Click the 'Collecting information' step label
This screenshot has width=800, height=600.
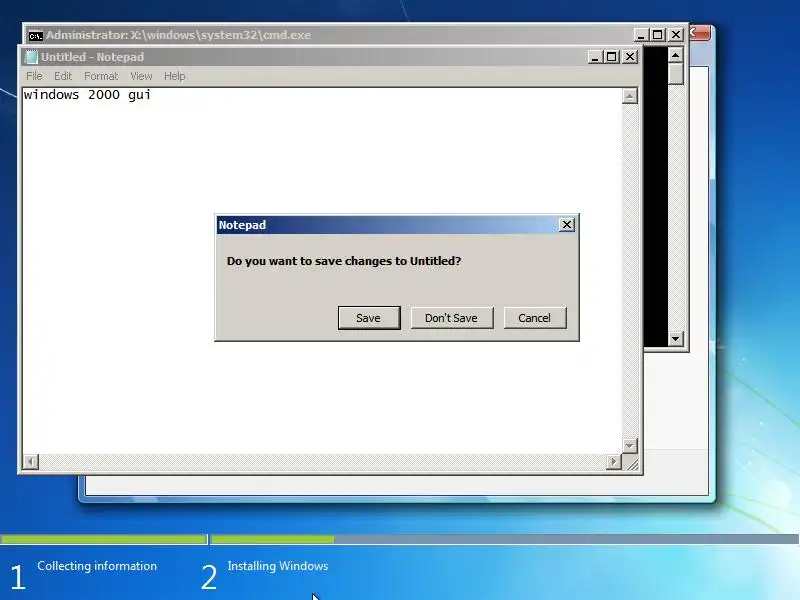point(97,566)
